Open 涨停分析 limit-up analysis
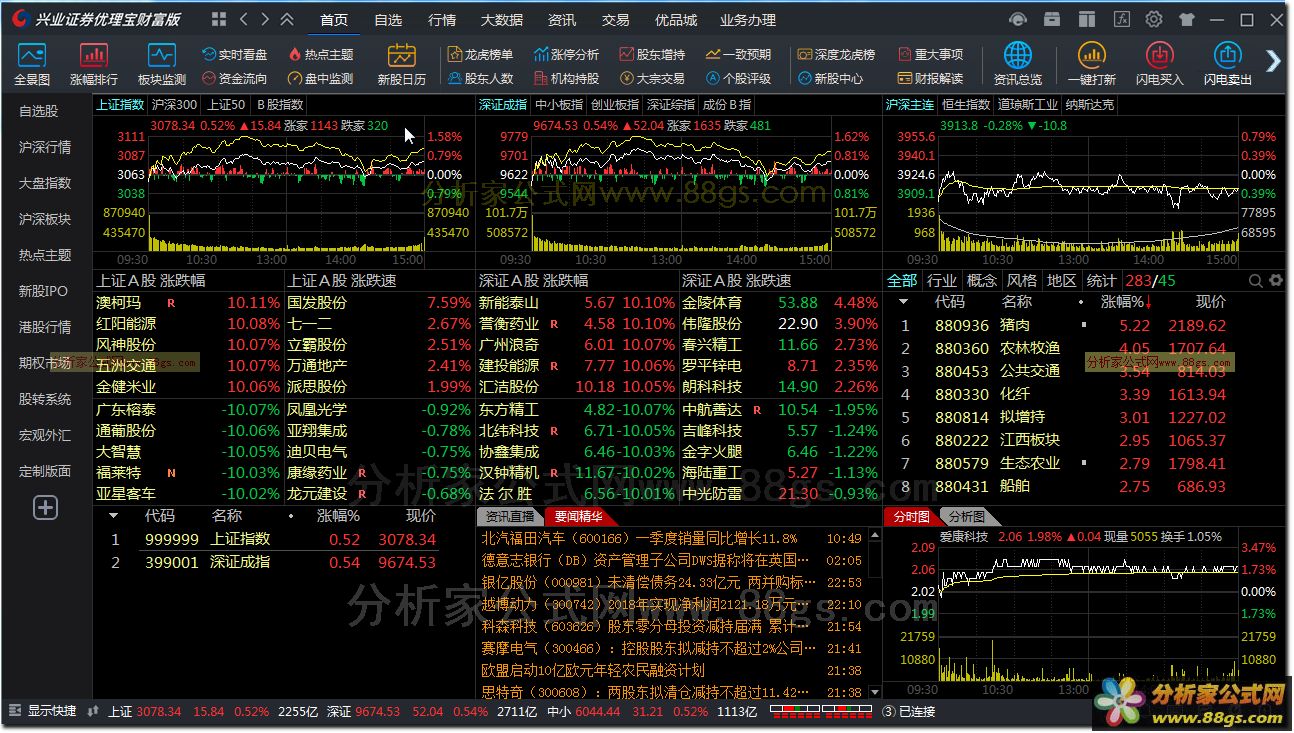Screen dimensions: 1294x733 point(567,54)
